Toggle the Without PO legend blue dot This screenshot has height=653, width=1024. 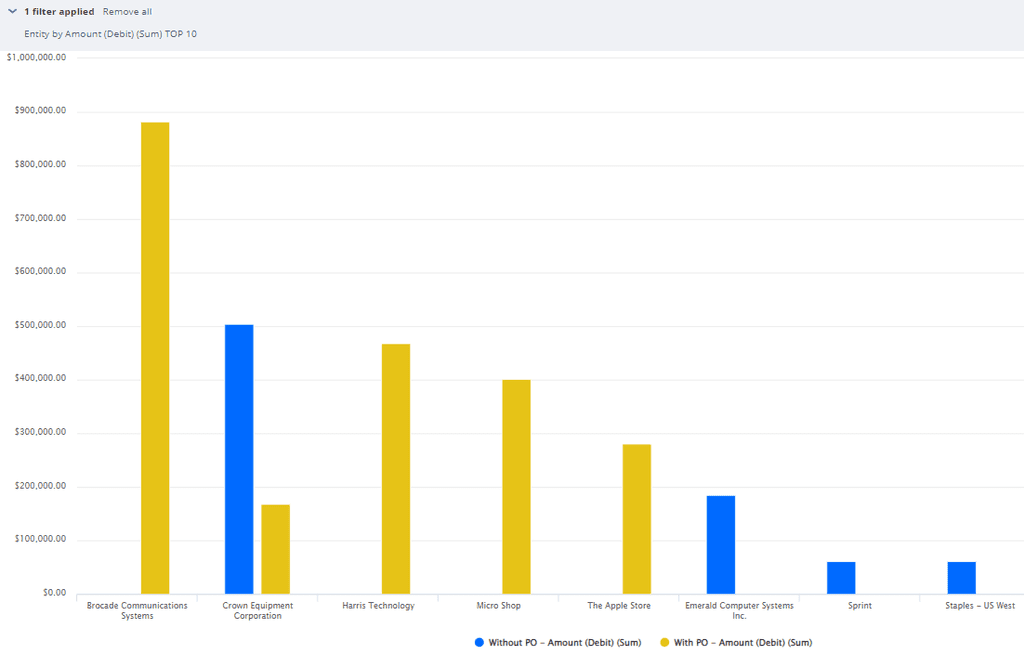pos(479,643)
